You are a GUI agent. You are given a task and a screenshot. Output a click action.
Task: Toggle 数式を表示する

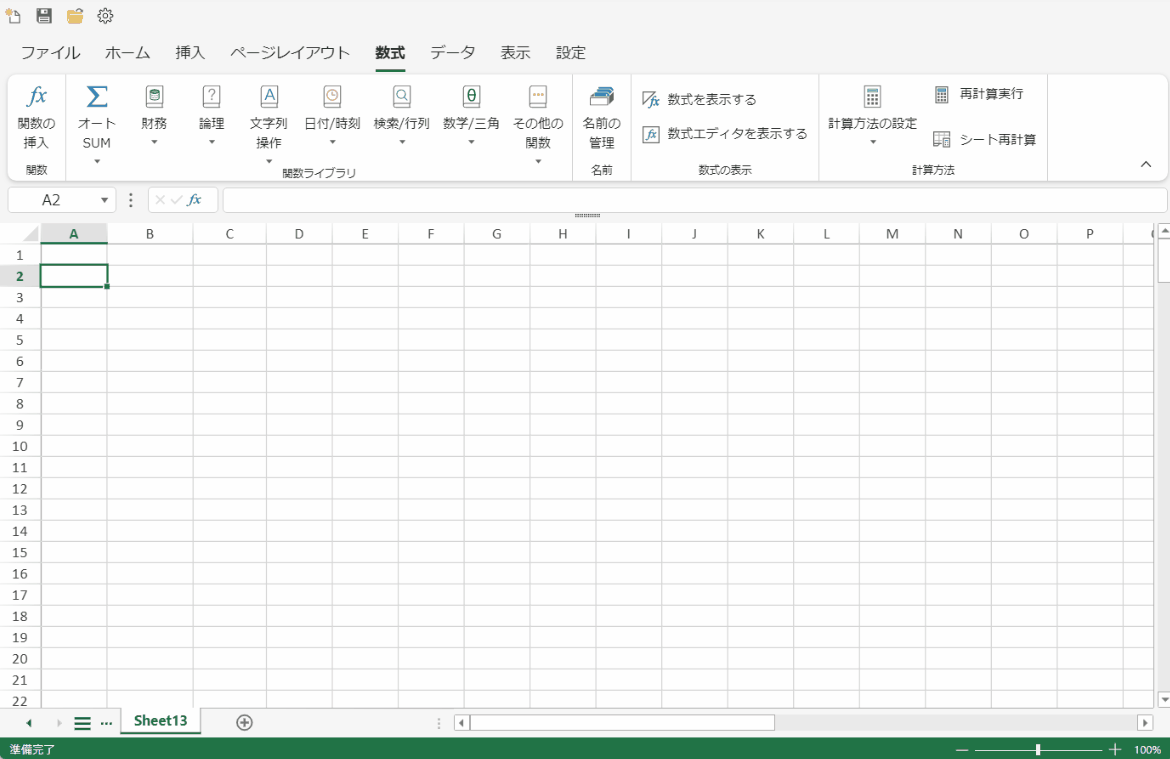point(699,99)
